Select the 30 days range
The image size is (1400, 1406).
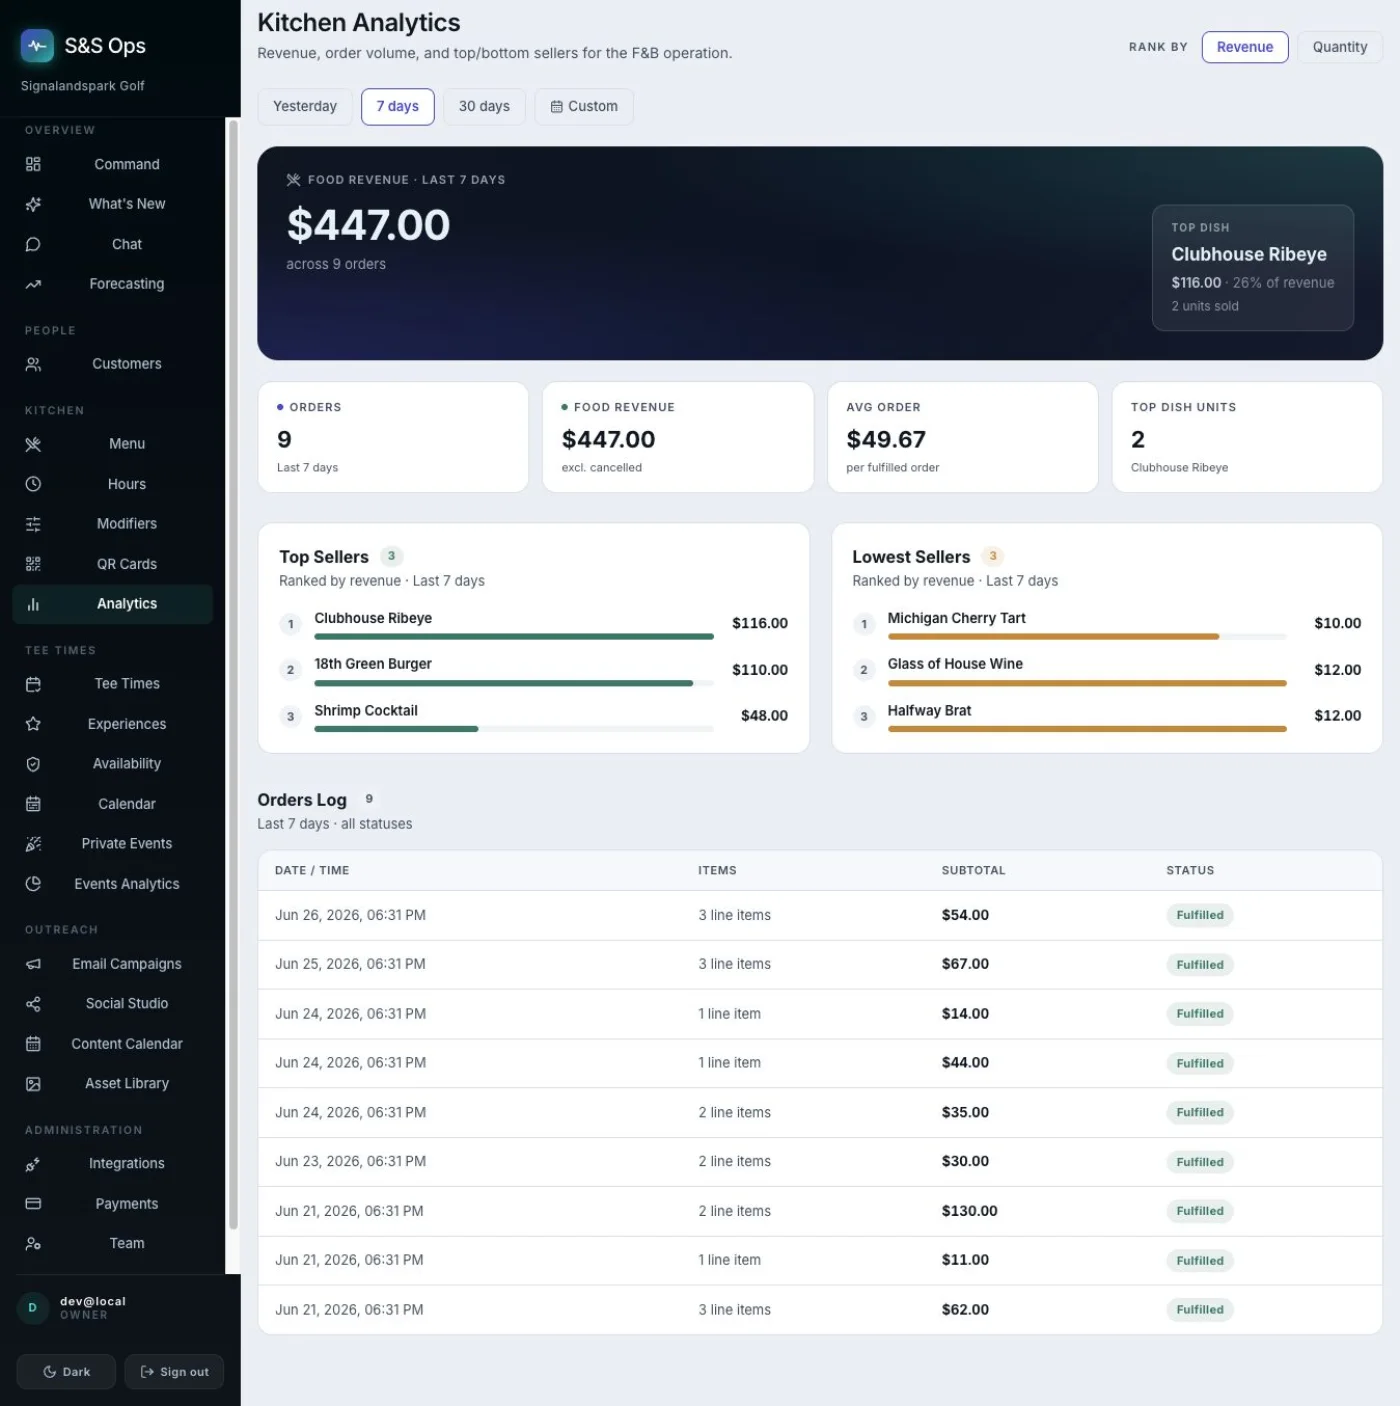click(484, 106)
